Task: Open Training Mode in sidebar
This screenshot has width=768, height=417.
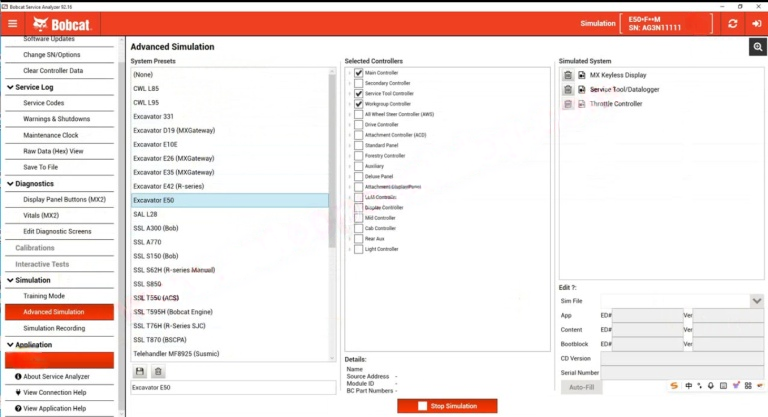Action: (x=44, y=296)
